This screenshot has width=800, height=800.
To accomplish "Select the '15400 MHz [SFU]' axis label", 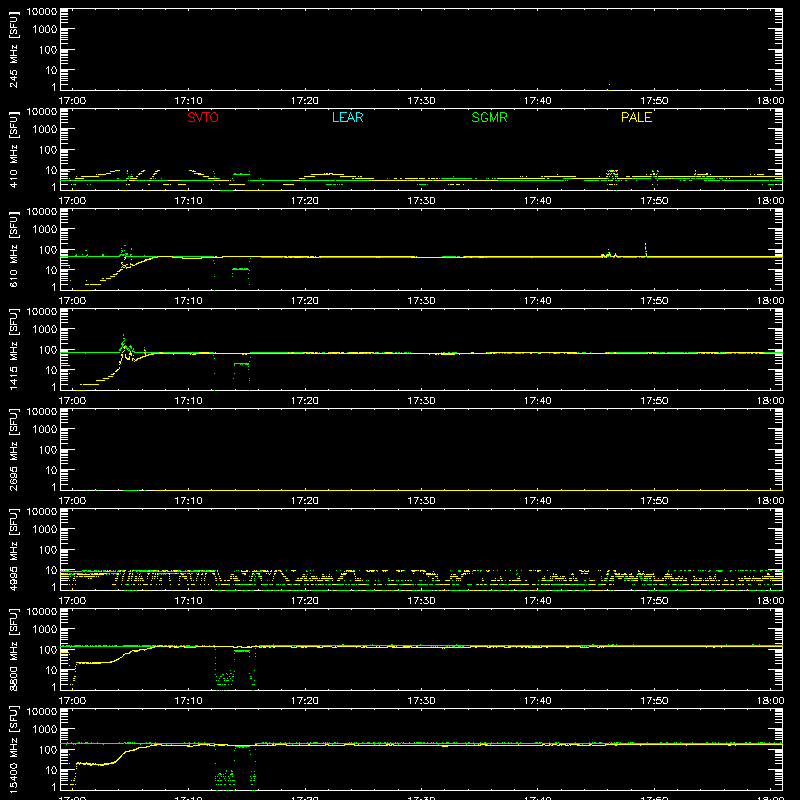I will tap(13, 749).
